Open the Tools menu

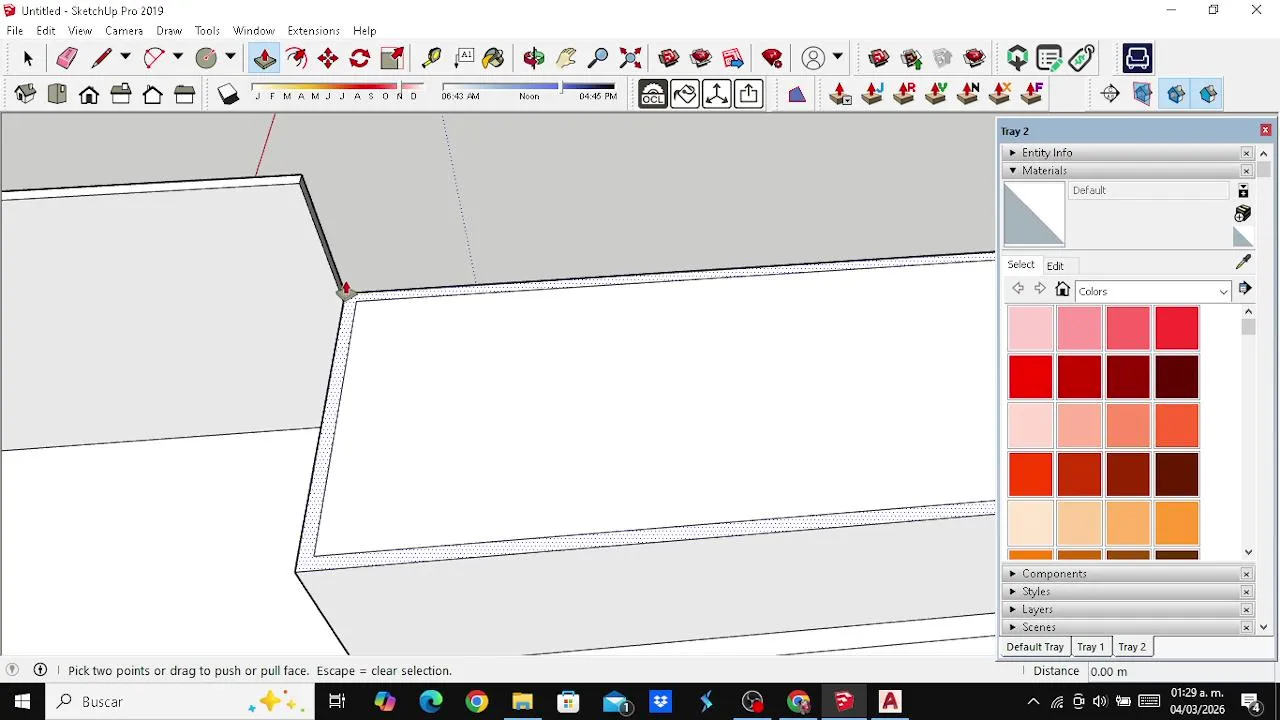click(x=207, y=31)
